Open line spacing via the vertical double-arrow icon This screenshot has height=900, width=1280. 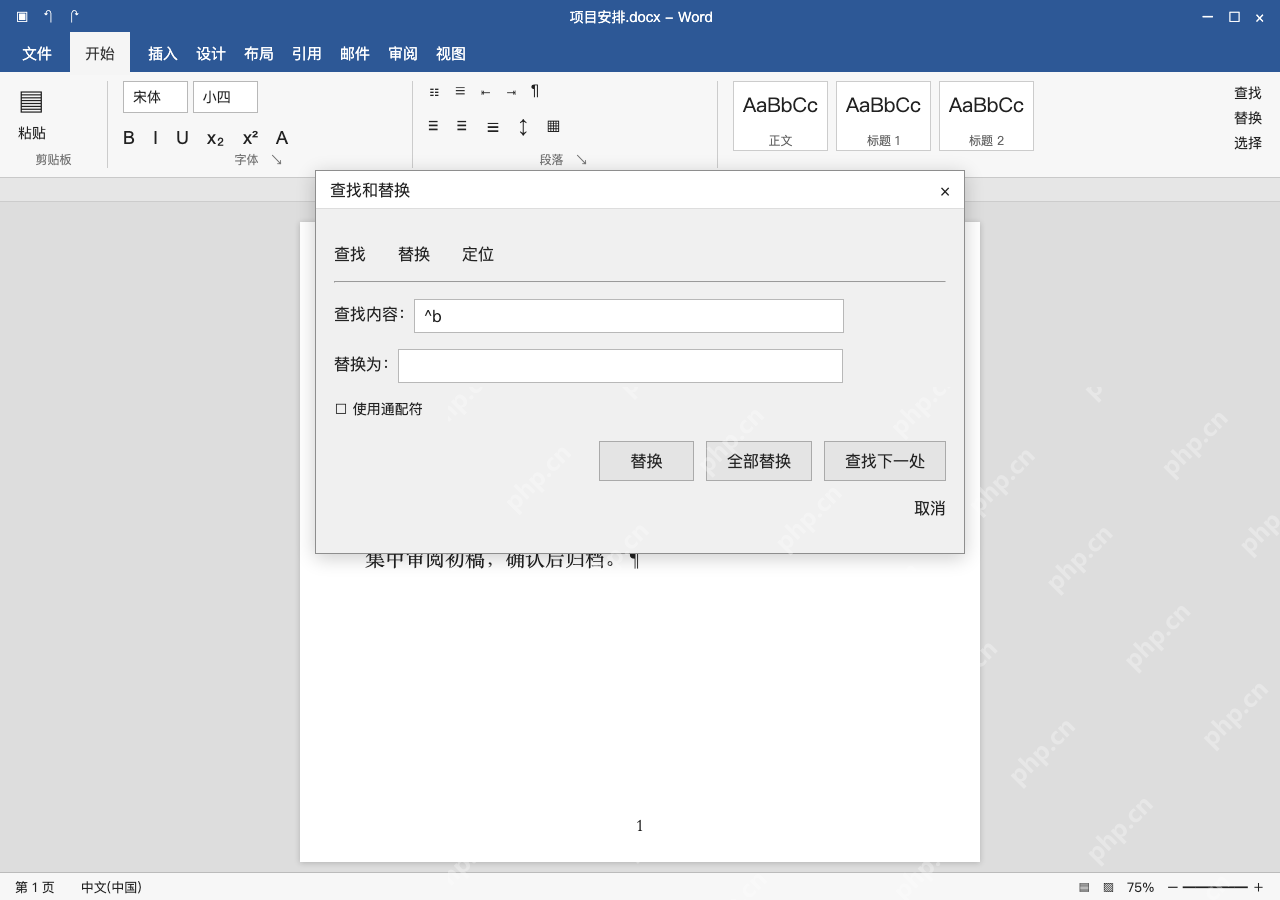pos(523,127)
